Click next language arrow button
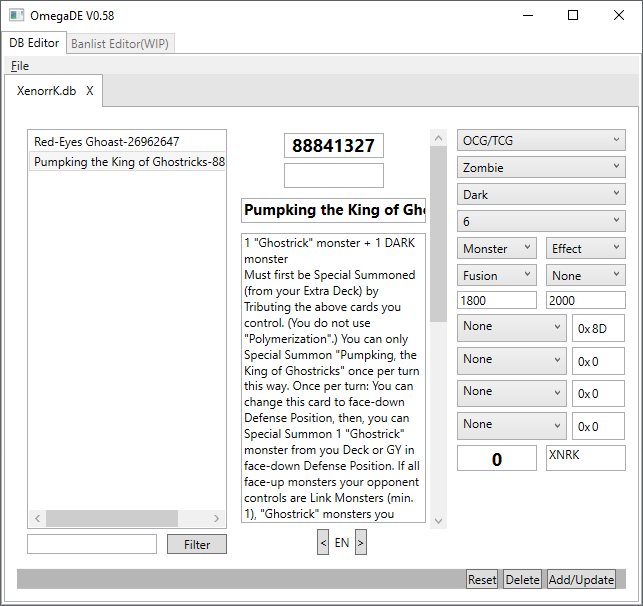 (x=361, y=542)
